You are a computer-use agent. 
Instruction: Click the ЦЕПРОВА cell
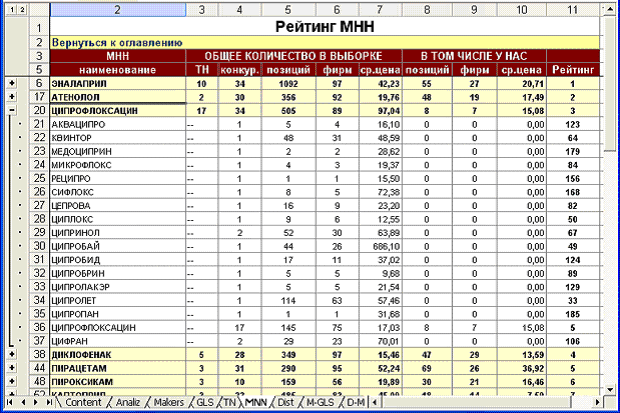(118, 205)
